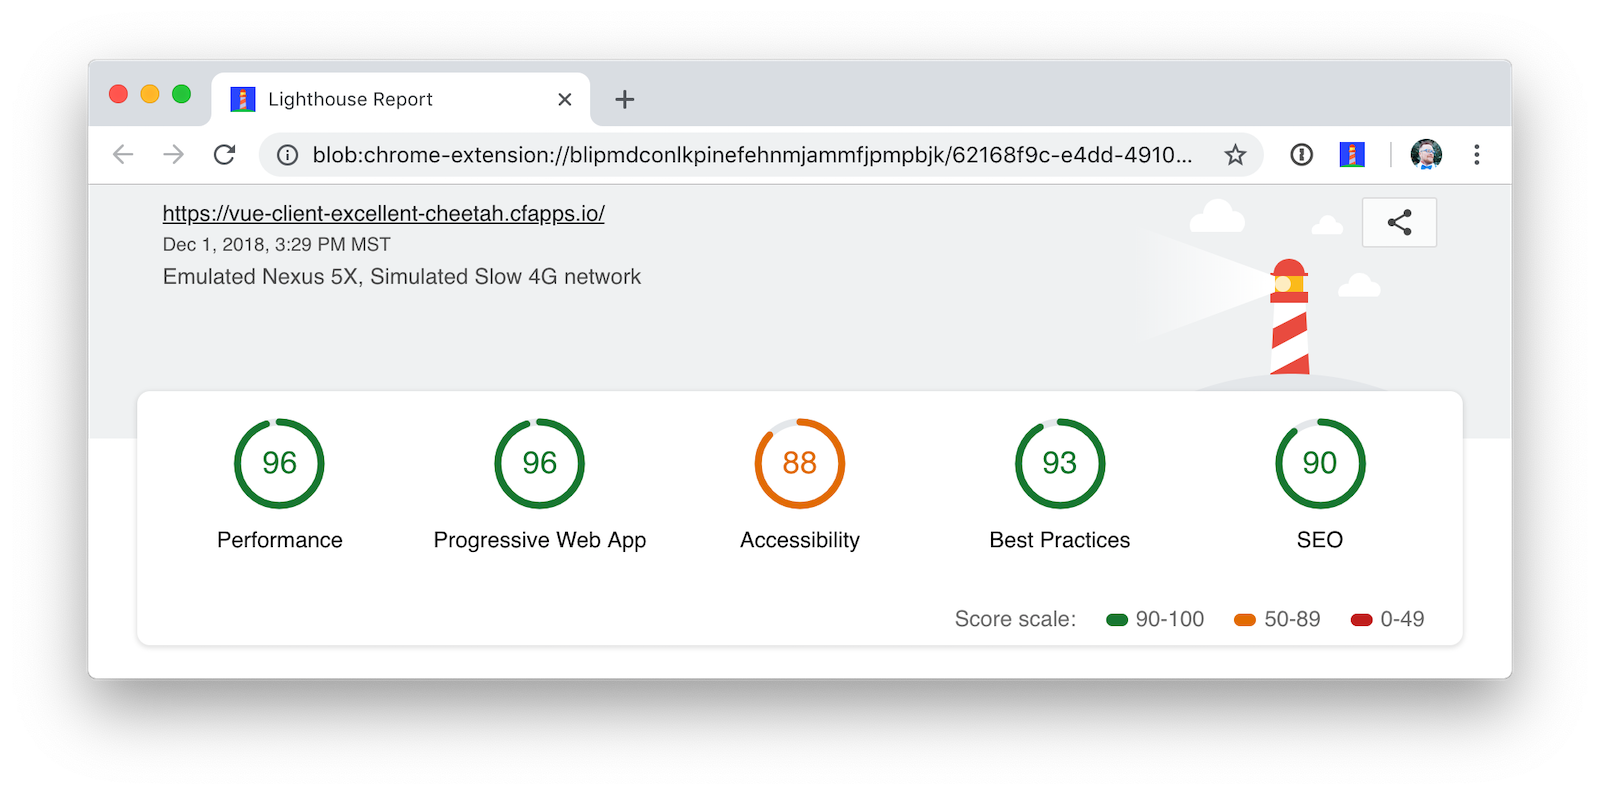
Task: Open Chrome's three-dot menu
Action: point(1476,155)
